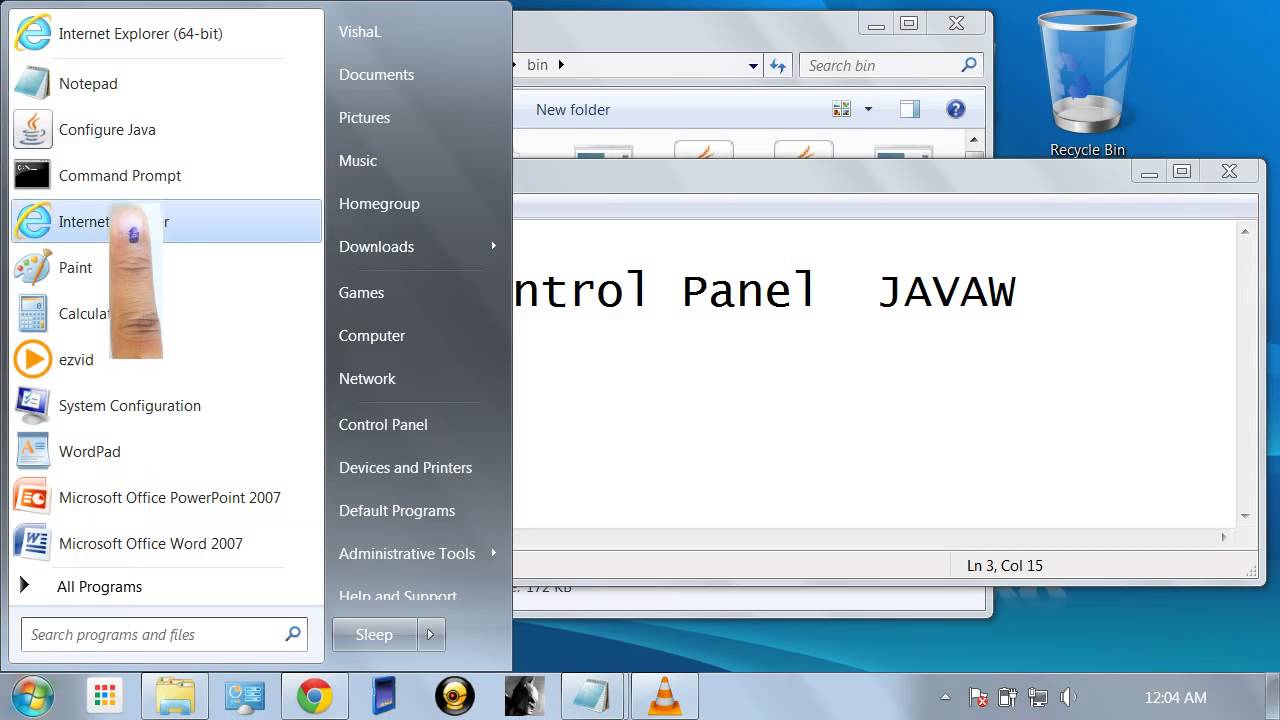Viewport: 1280px width, 720px height.
Task: Open Internet Explorer (64-bit) from Start menu
Action: point(166,34)
